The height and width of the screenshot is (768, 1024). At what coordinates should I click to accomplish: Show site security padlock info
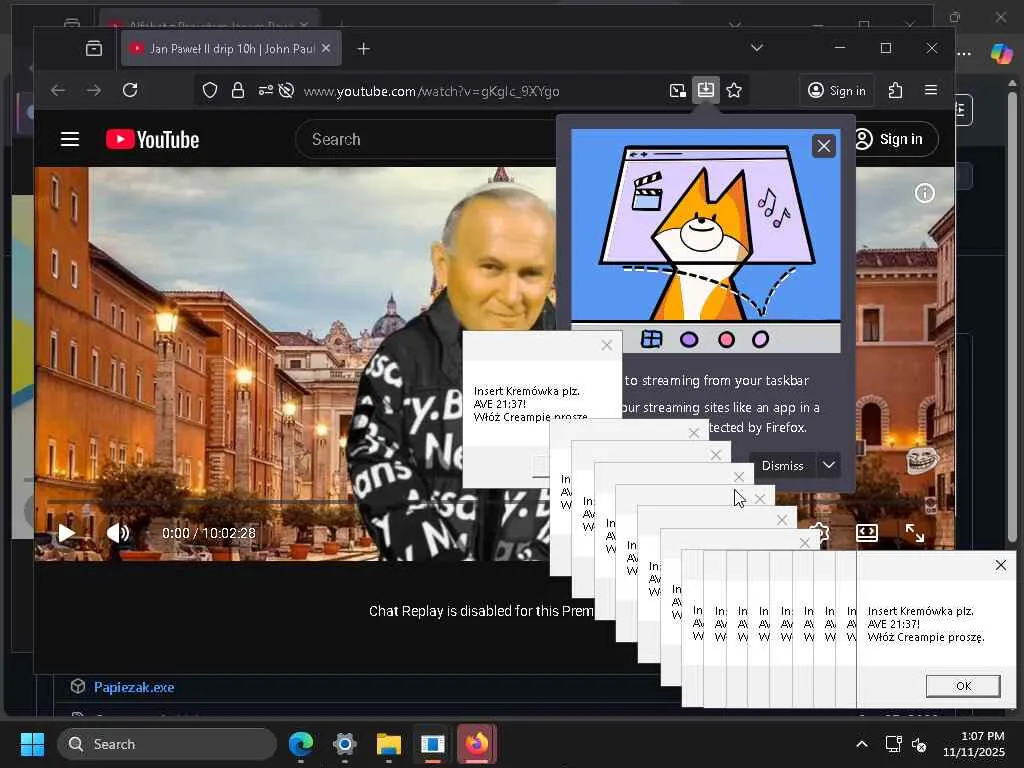tap(238, 90)
